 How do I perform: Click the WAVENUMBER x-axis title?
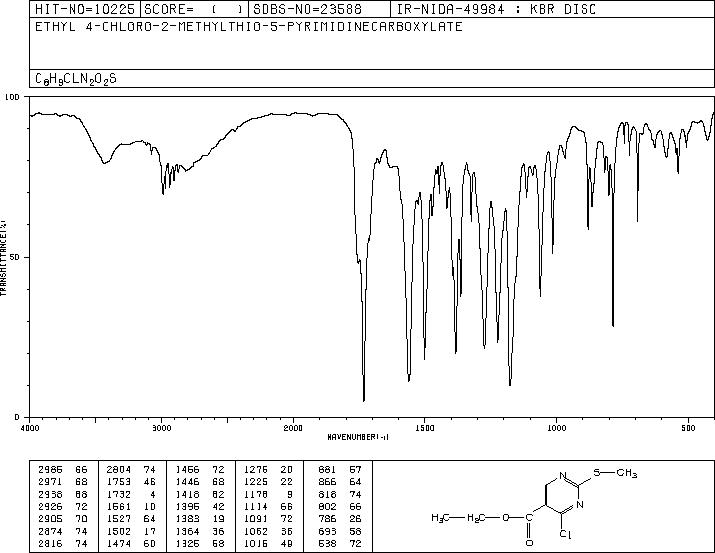pyautogui.click(x=358, y=437)
